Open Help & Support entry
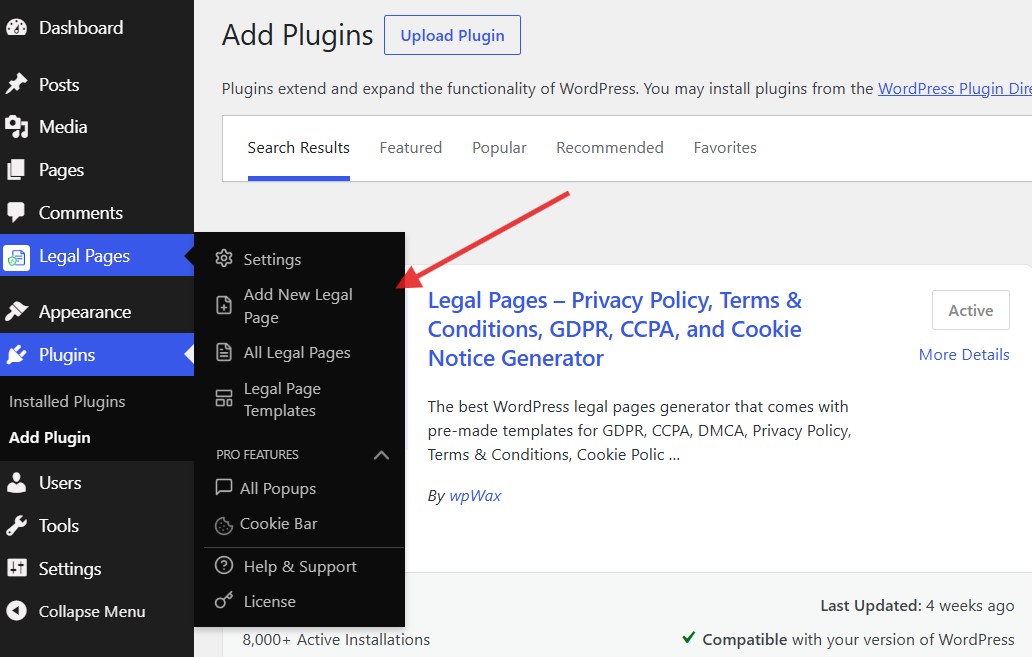 point(300,566)
